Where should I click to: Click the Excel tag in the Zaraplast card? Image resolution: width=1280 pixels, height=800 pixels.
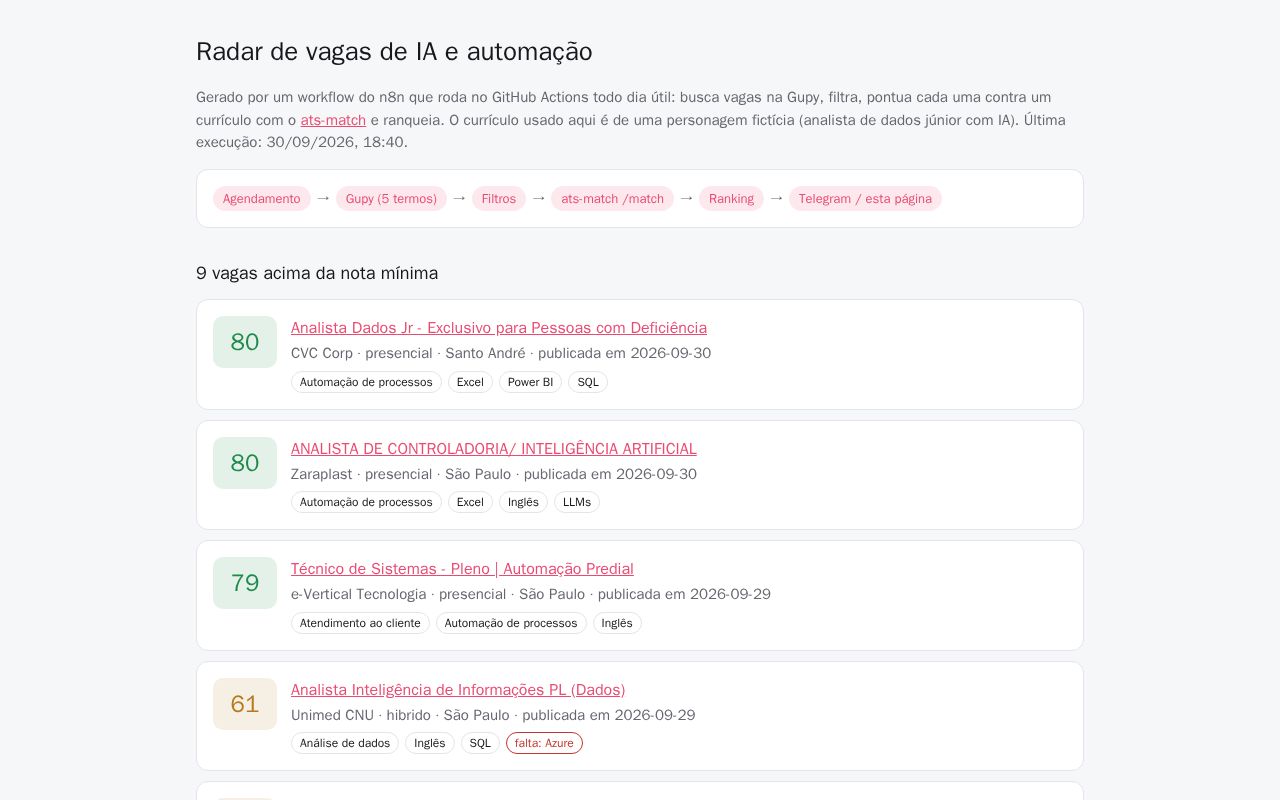click(470, 502)
